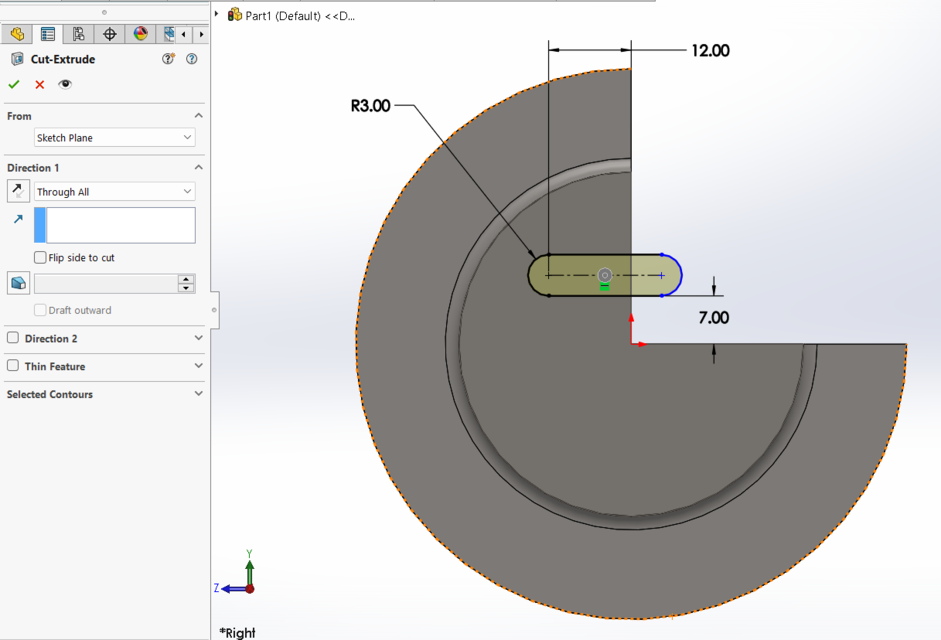
Task: Click the red X to cancel Cut-Extrude
Action: click(x=38, y=84)
